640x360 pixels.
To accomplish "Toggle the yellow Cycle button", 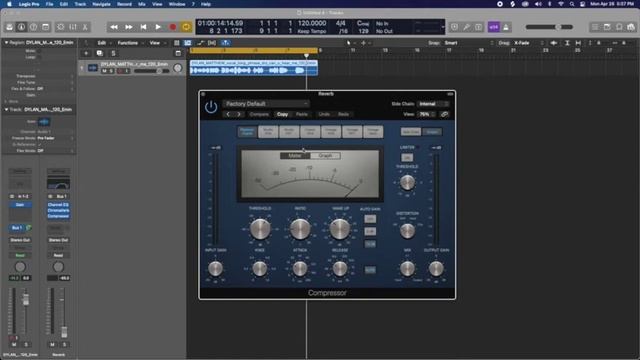I will coord(186,27).
